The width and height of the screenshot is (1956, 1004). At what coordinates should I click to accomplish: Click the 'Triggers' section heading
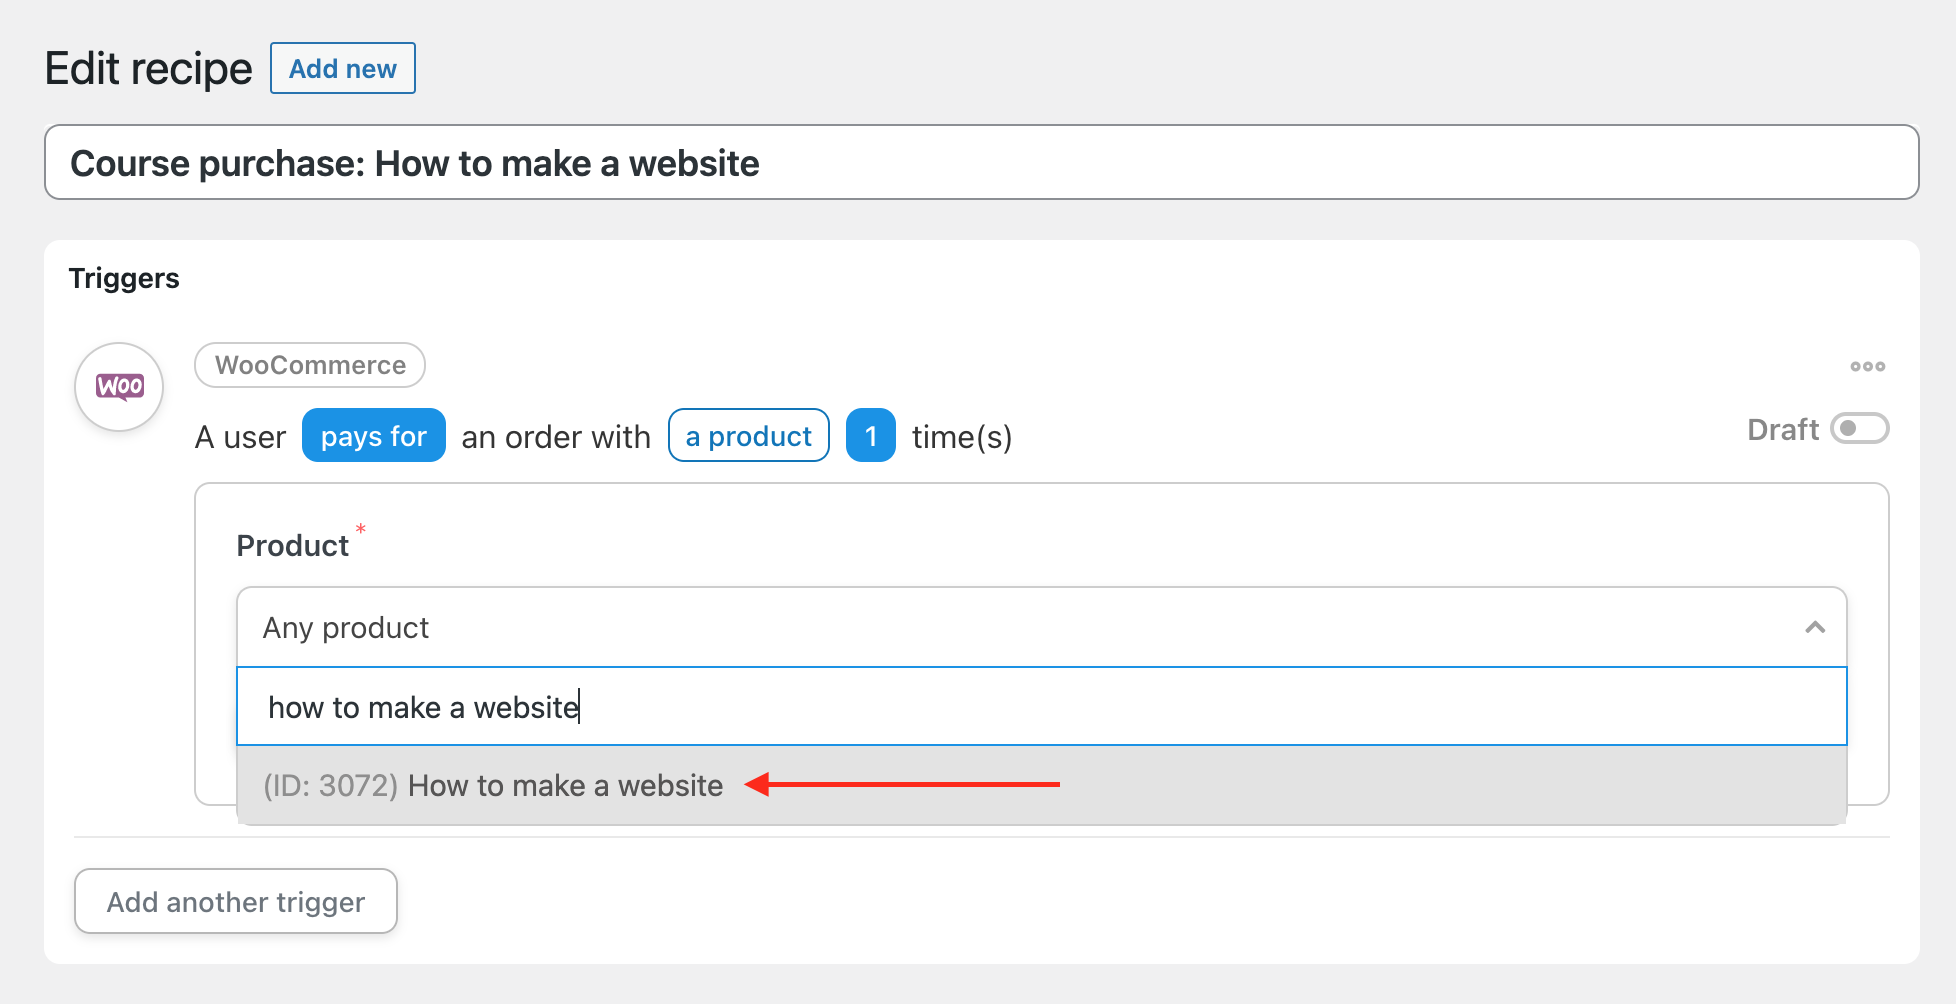point(124,278)
